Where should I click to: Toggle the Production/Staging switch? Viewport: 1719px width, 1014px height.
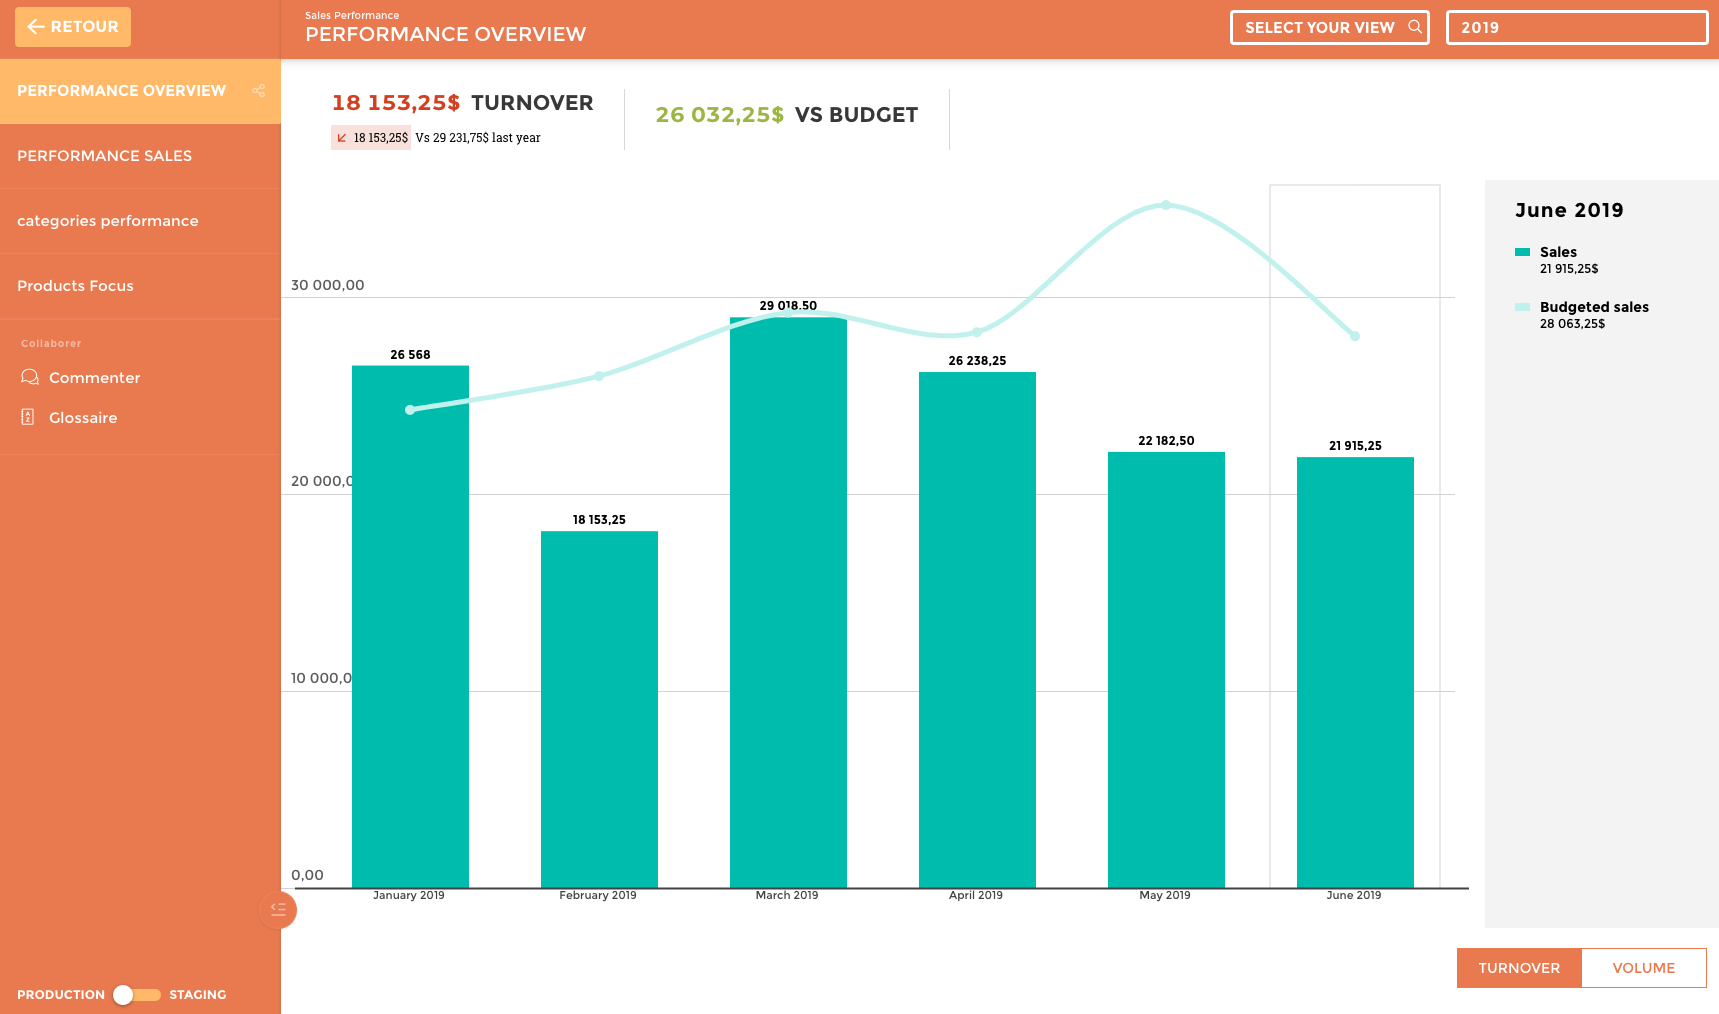point(136,994)
